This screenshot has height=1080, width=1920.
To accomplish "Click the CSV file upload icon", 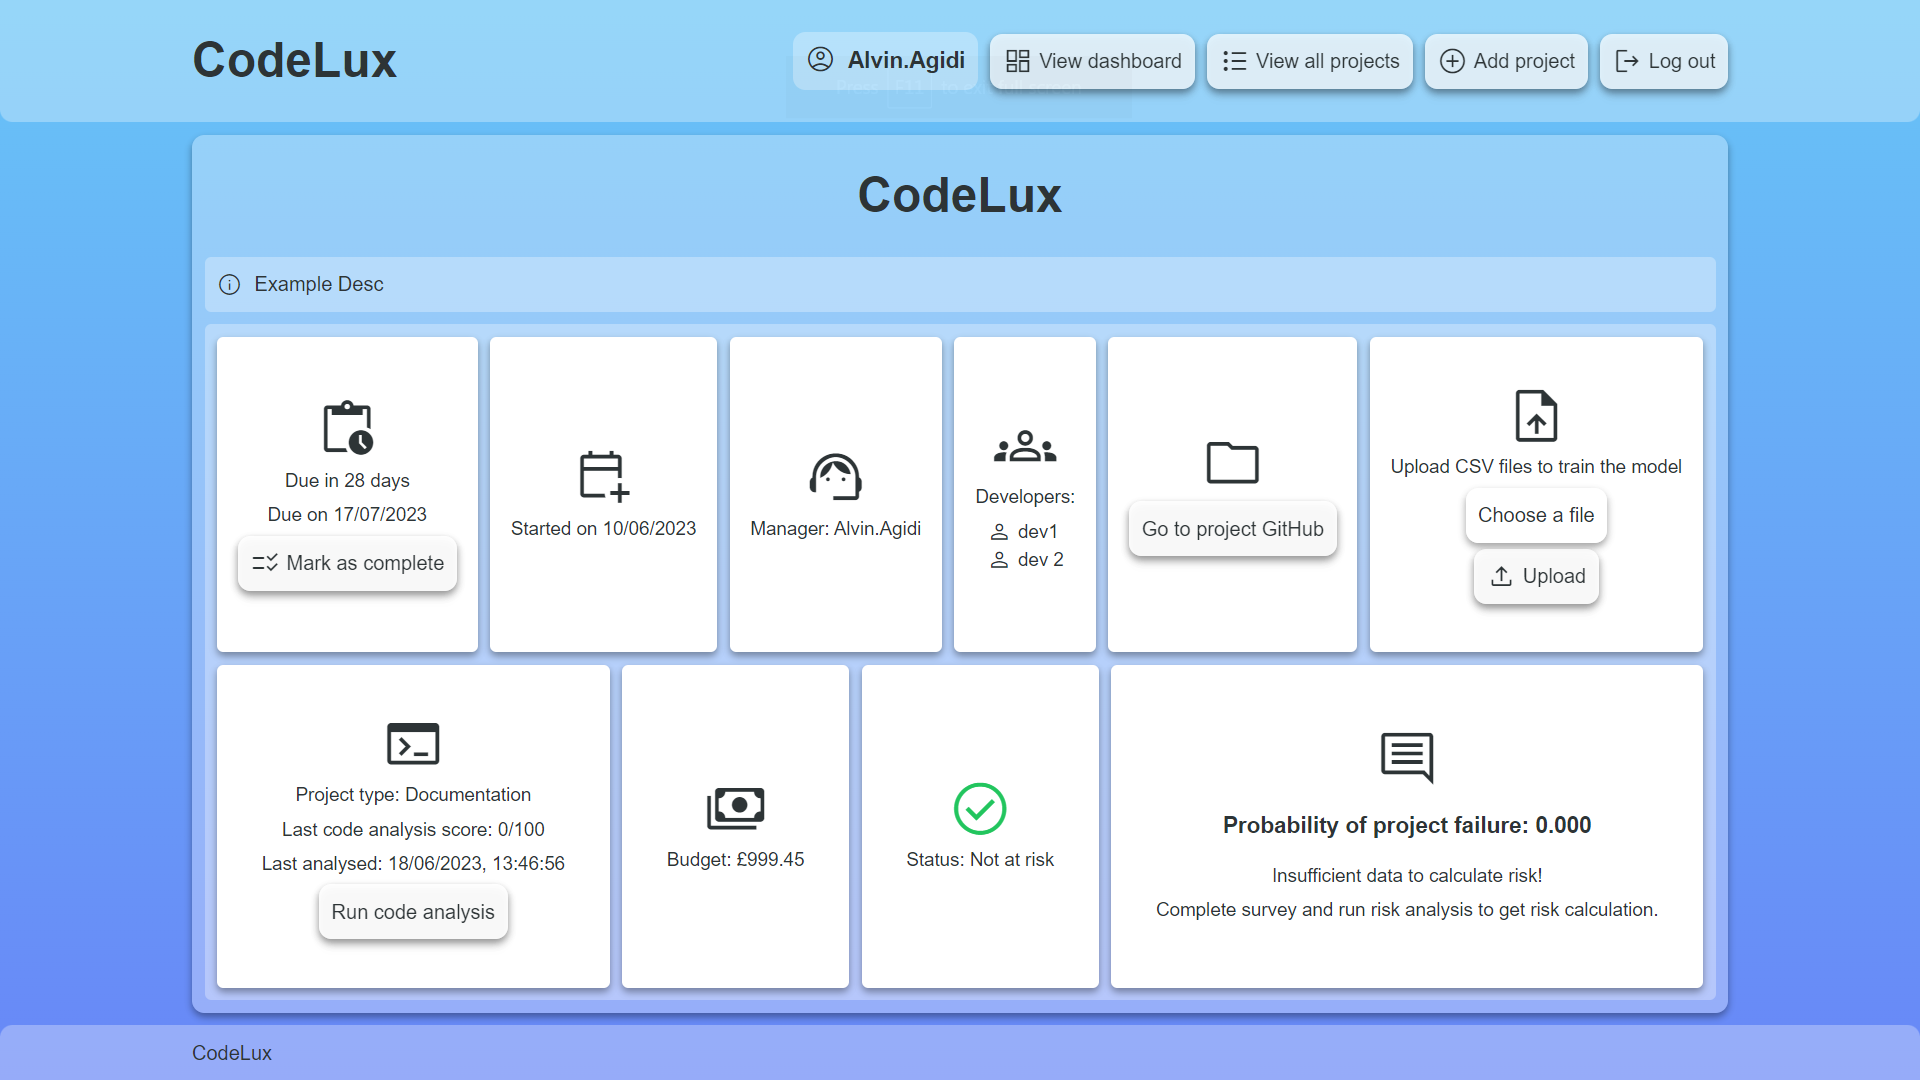I will pos(1536,416).
